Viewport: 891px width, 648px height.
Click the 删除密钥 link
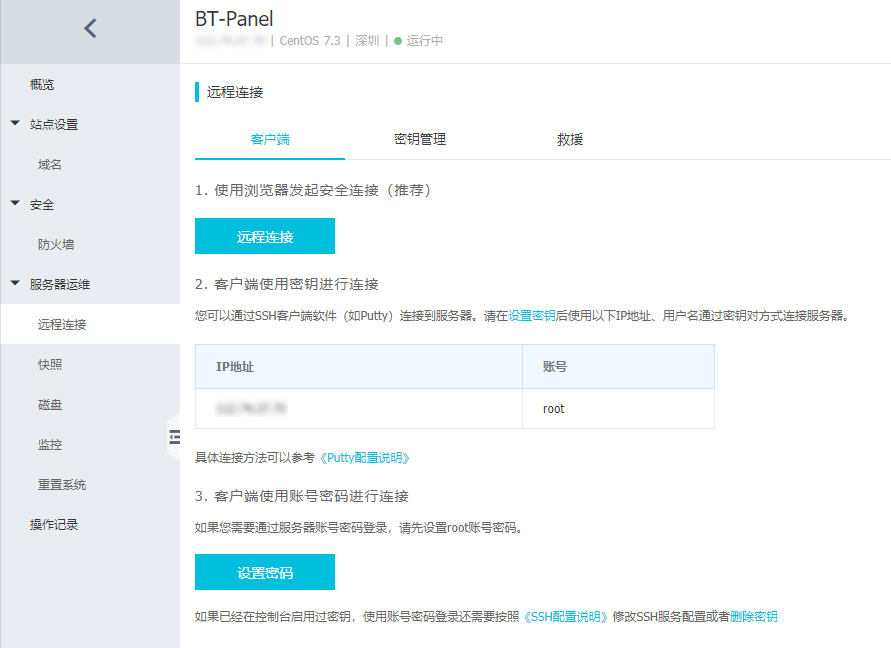coord(754,617)
